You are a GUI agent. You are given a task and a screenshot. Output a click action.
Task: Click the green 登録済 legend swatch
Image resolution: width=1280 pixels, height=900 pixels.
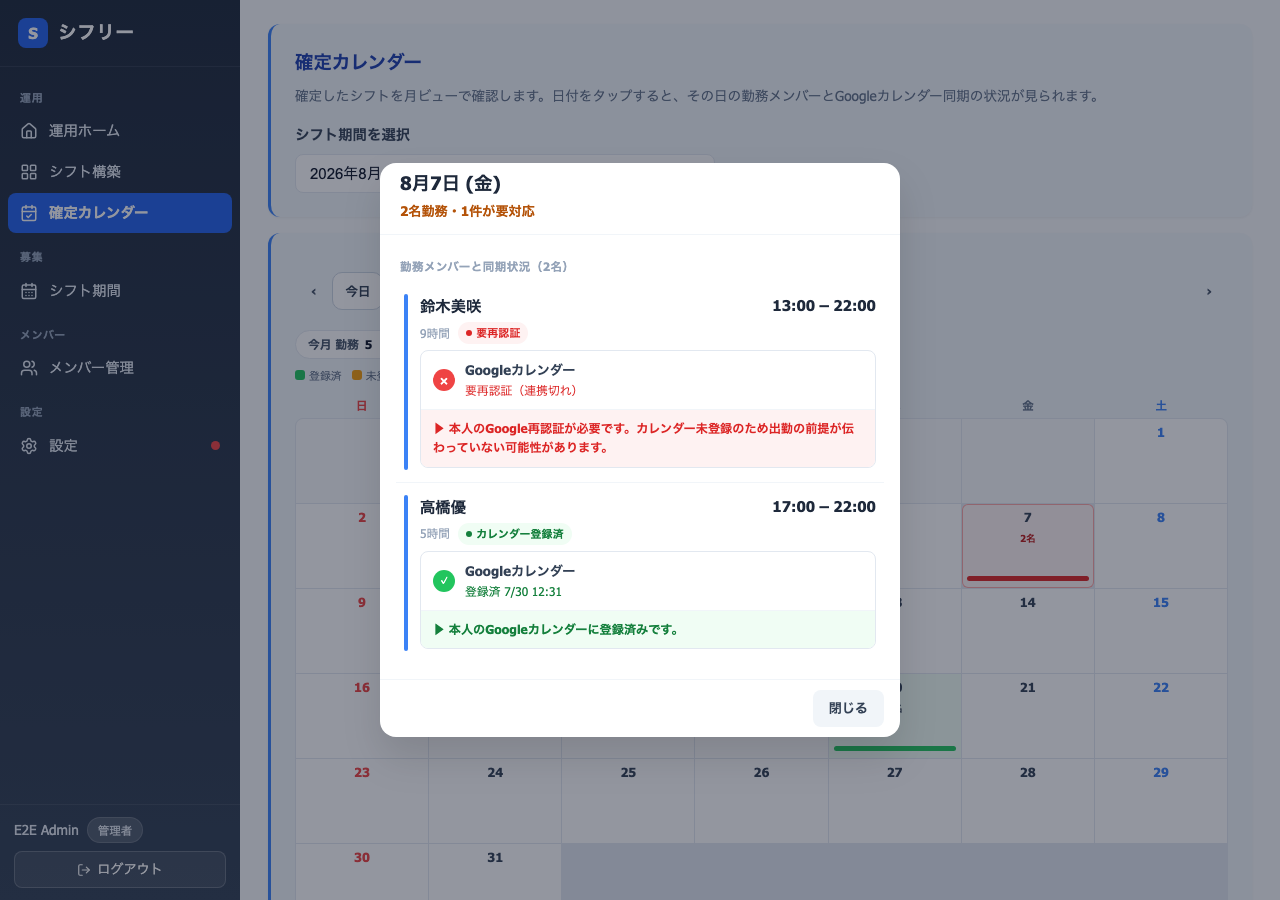point(300,376)
